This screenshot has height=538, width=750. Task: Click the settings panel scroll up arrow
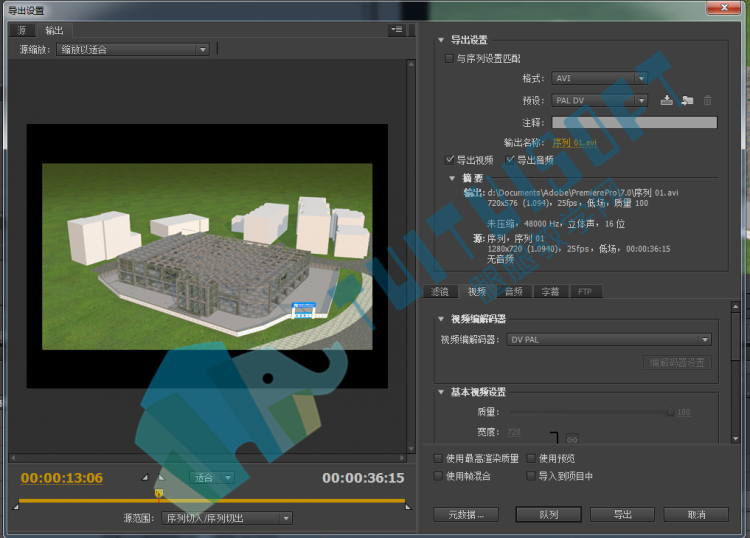(x=736, y=306)
